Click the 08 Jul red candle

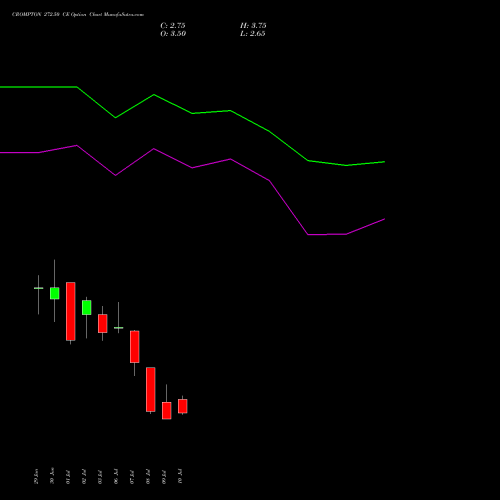(151, 389)
